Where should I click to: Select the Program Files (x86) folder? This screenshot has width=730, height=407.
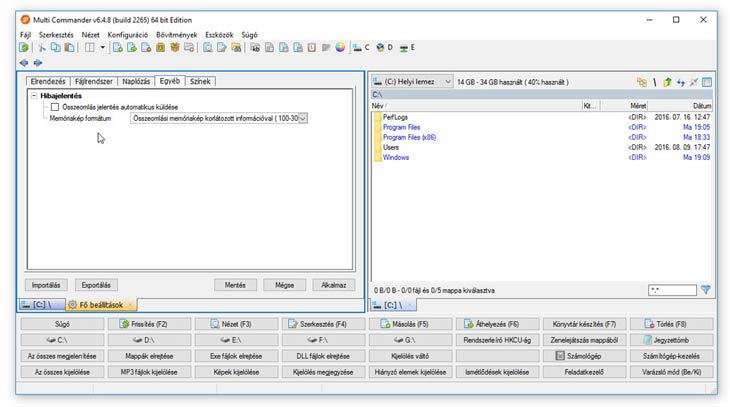pos(408,137)
